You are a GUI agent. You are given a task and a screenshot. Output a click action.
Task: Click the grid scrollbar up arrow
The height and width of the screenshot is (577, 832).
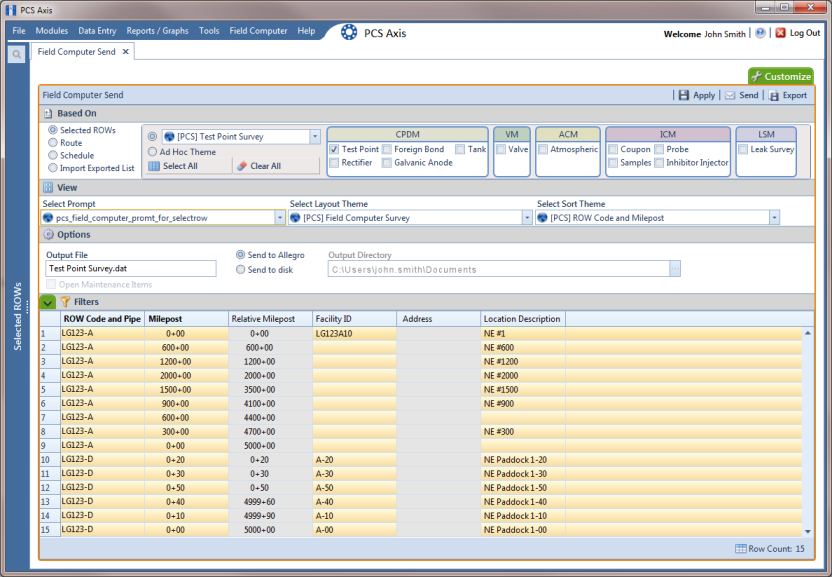808,333
